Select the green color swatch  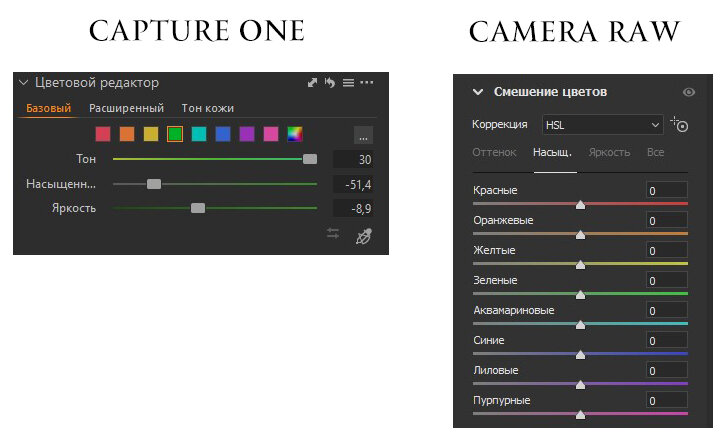click(175, 134)
